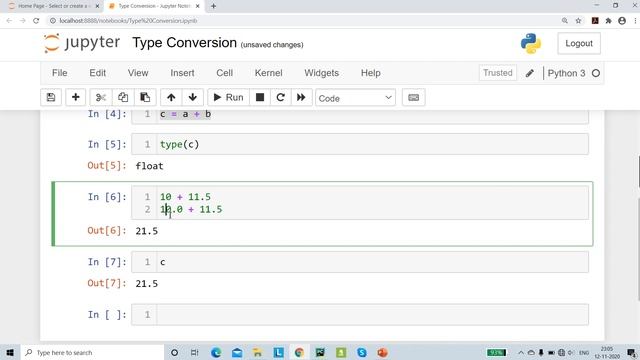
Task: Copy selected cells icon
Action: click(x=123, y=98)
